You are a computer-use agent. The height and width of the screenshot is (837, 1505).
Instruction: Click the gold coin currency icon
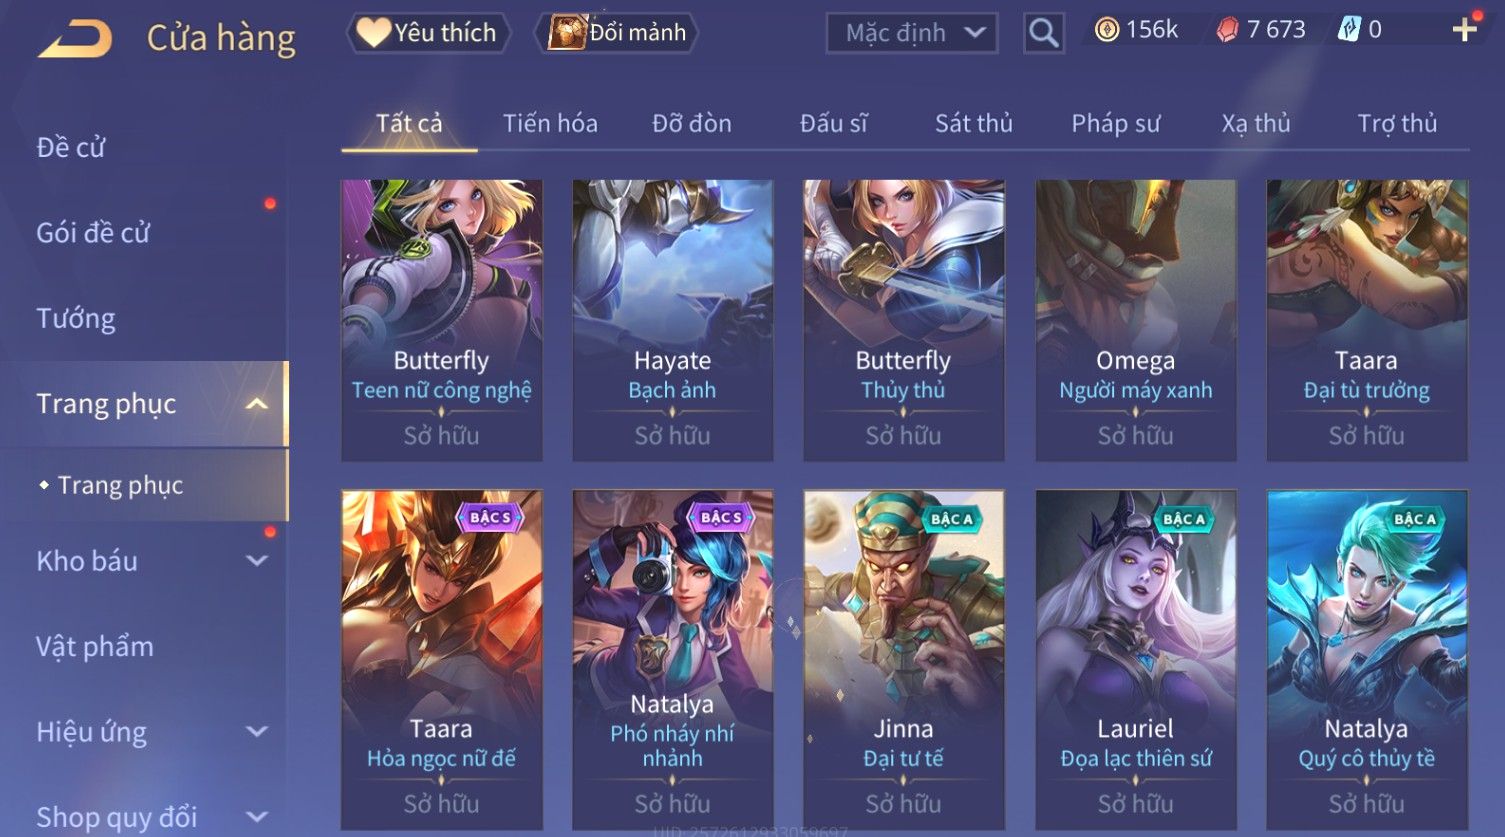1107,30
